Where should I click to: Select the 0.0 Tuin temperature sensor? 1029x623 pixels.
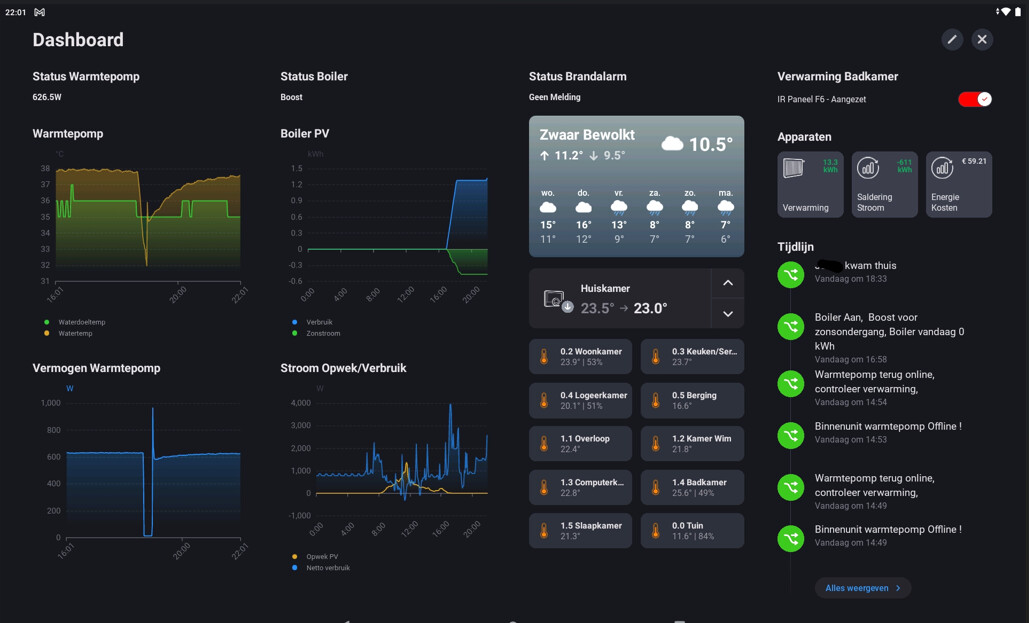[692, 530]
